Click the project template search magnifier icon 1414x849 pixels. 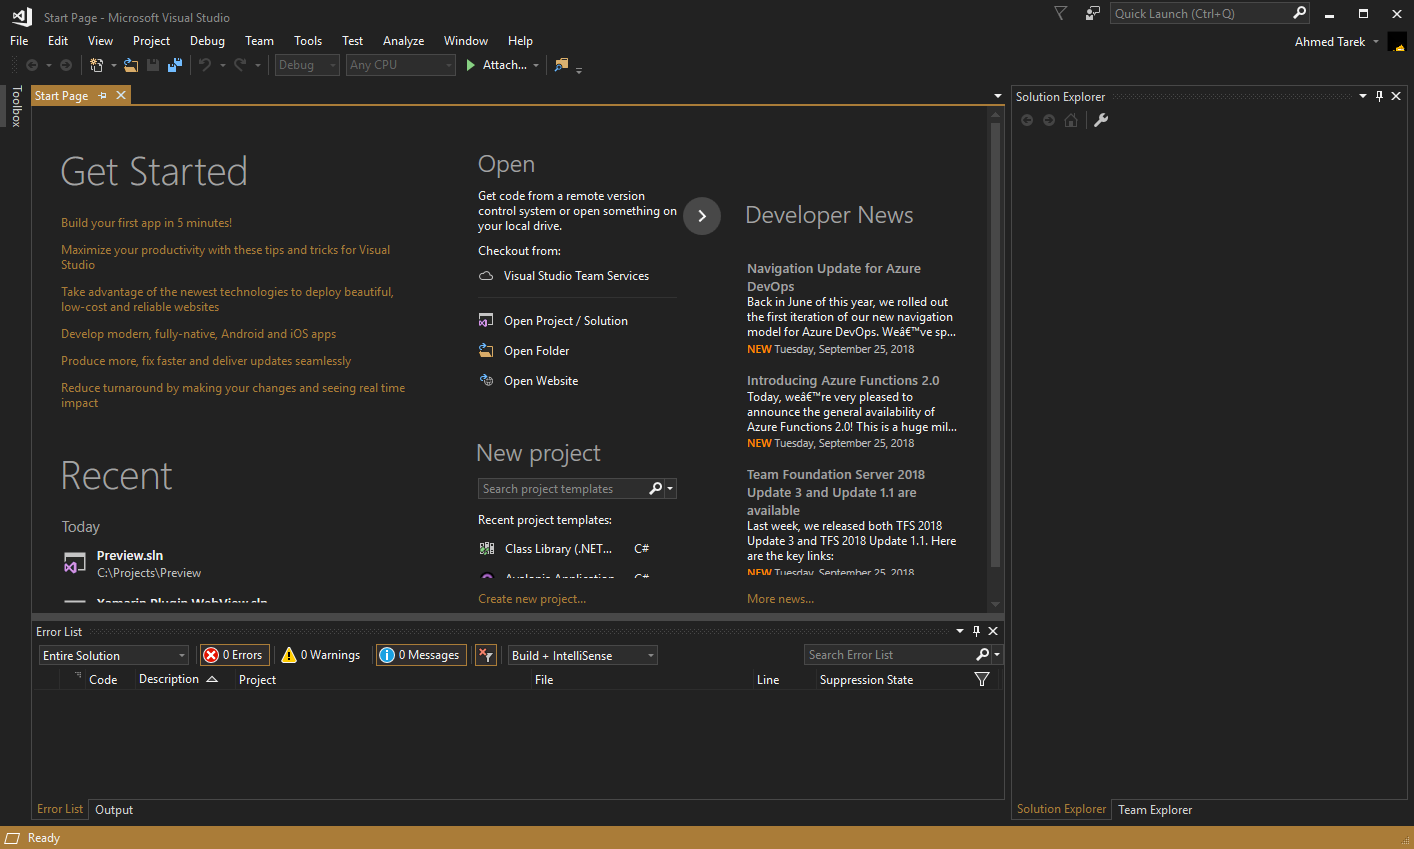tap(655, 488)
